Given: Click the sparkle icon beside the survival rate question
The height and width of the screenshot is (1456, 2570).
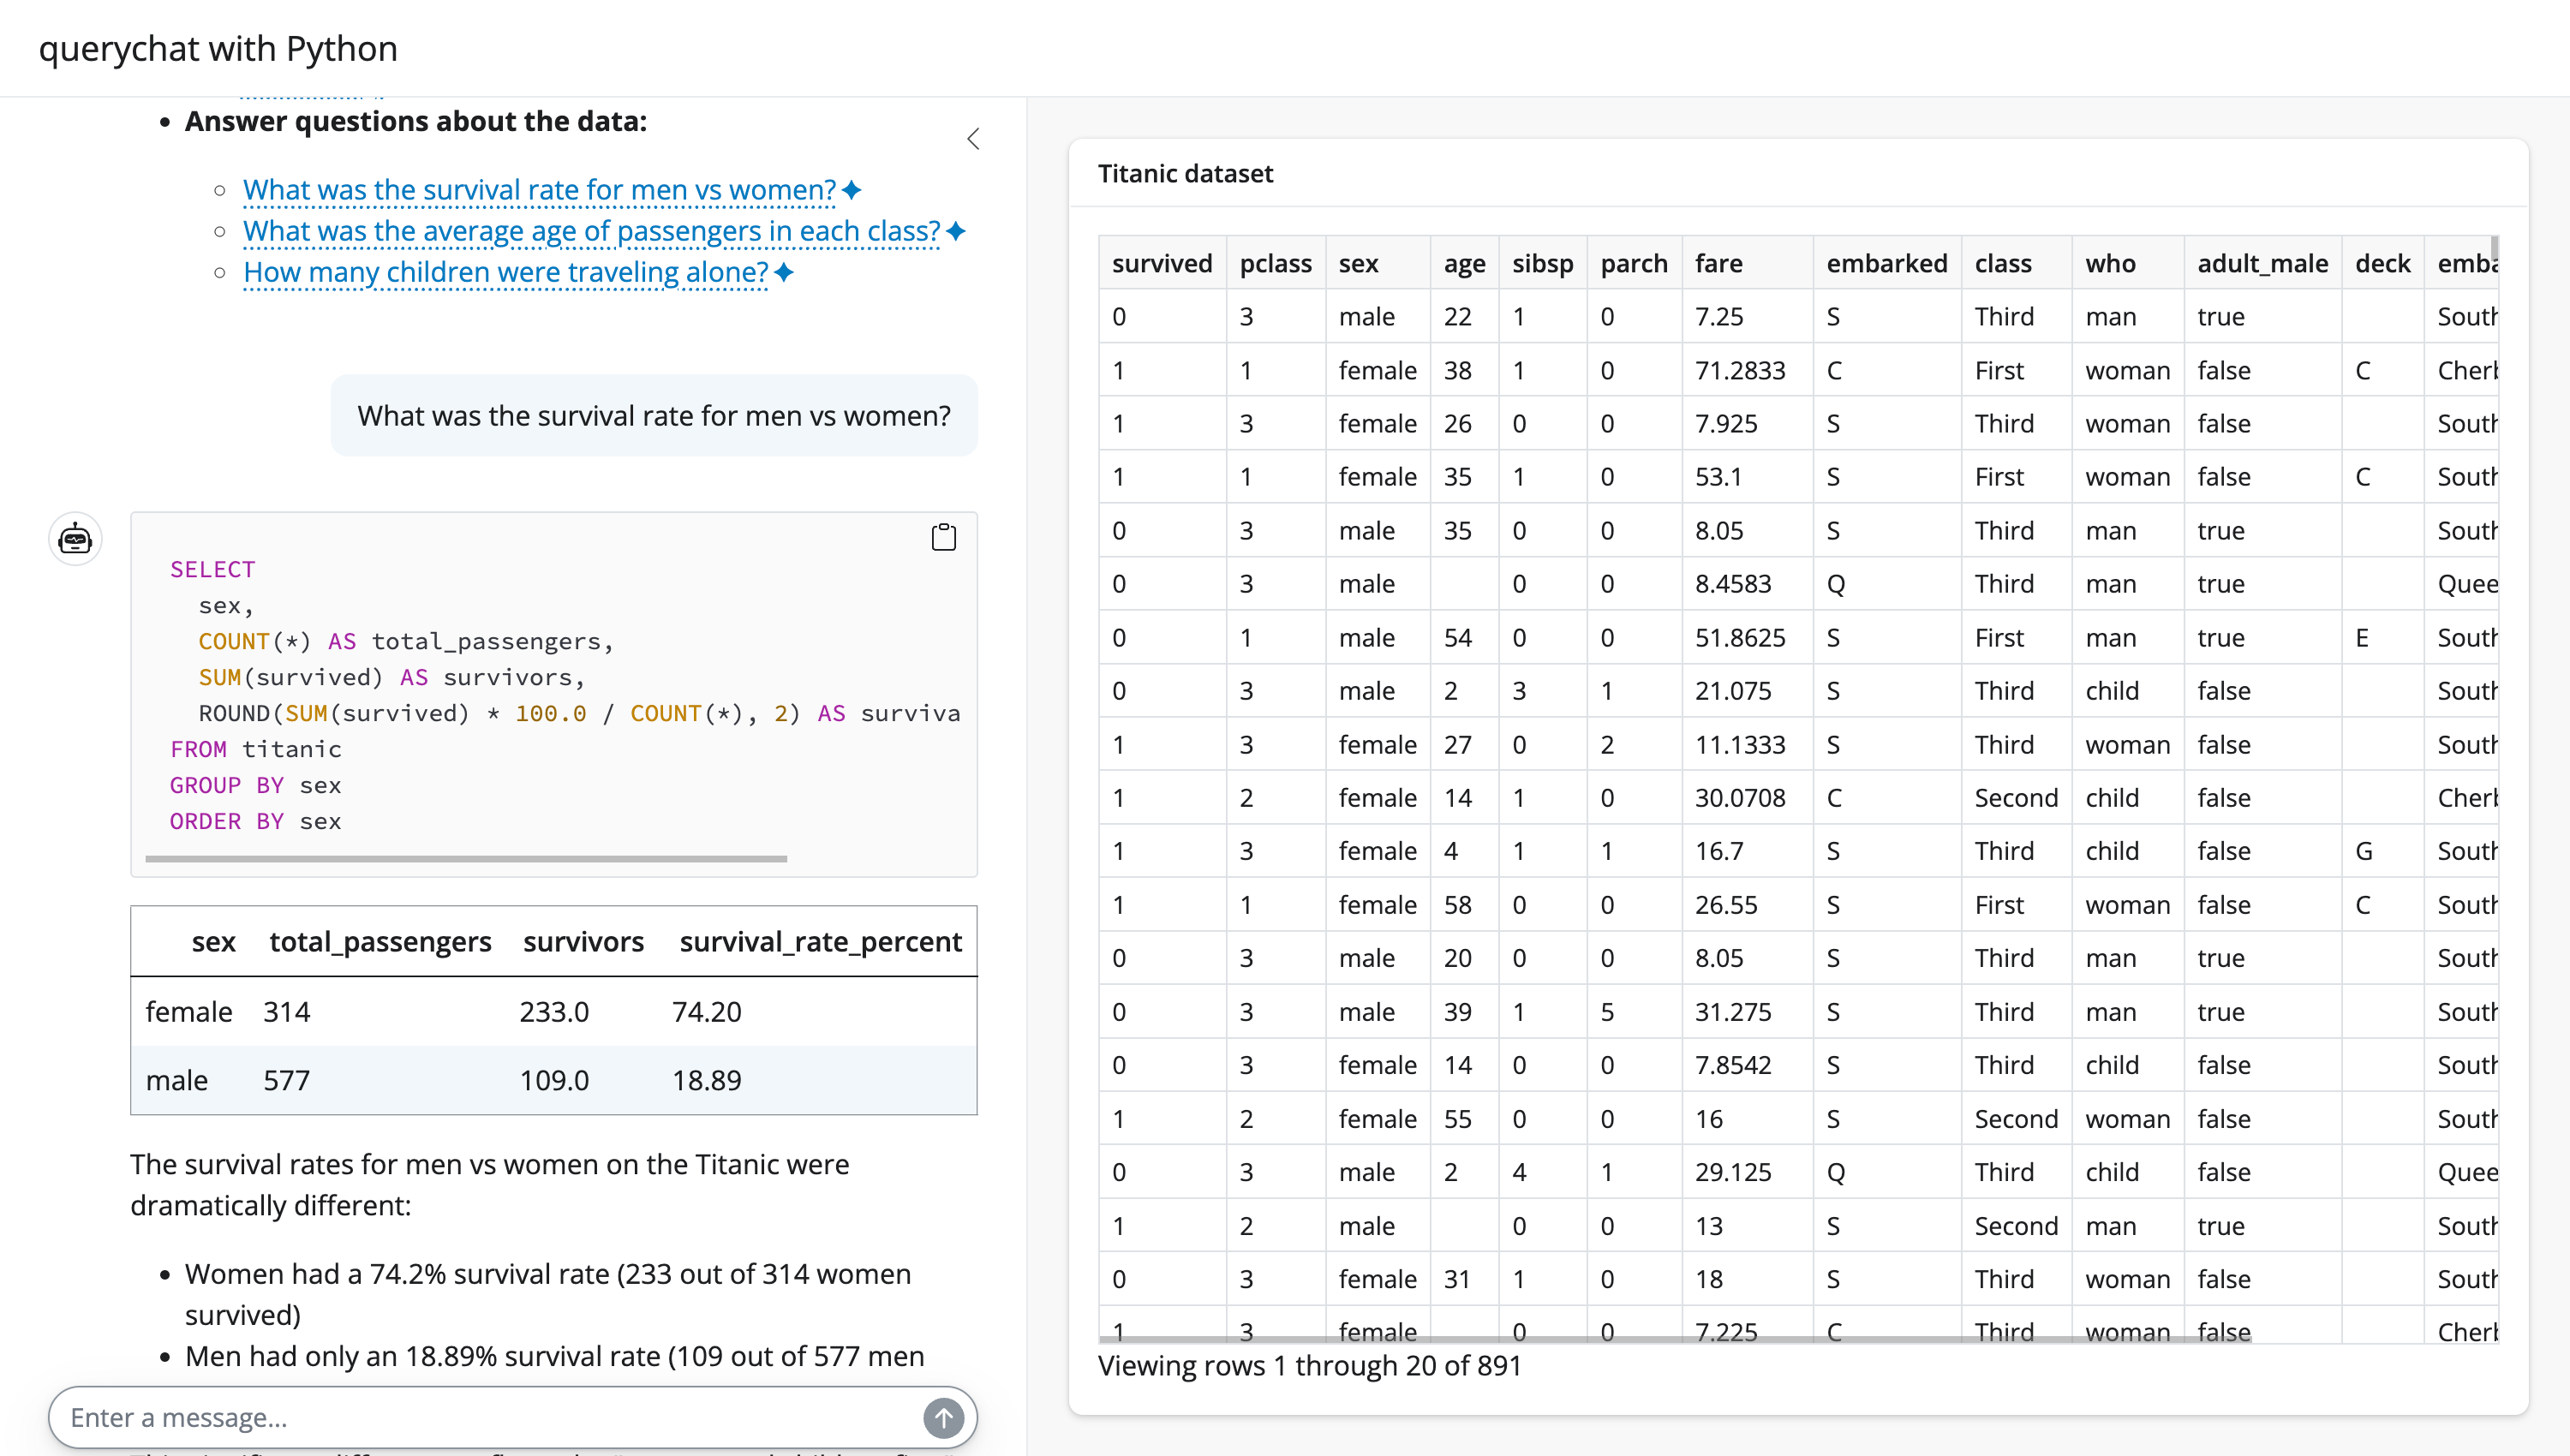Looking at the screenshot, I should (x=851, y=189).
